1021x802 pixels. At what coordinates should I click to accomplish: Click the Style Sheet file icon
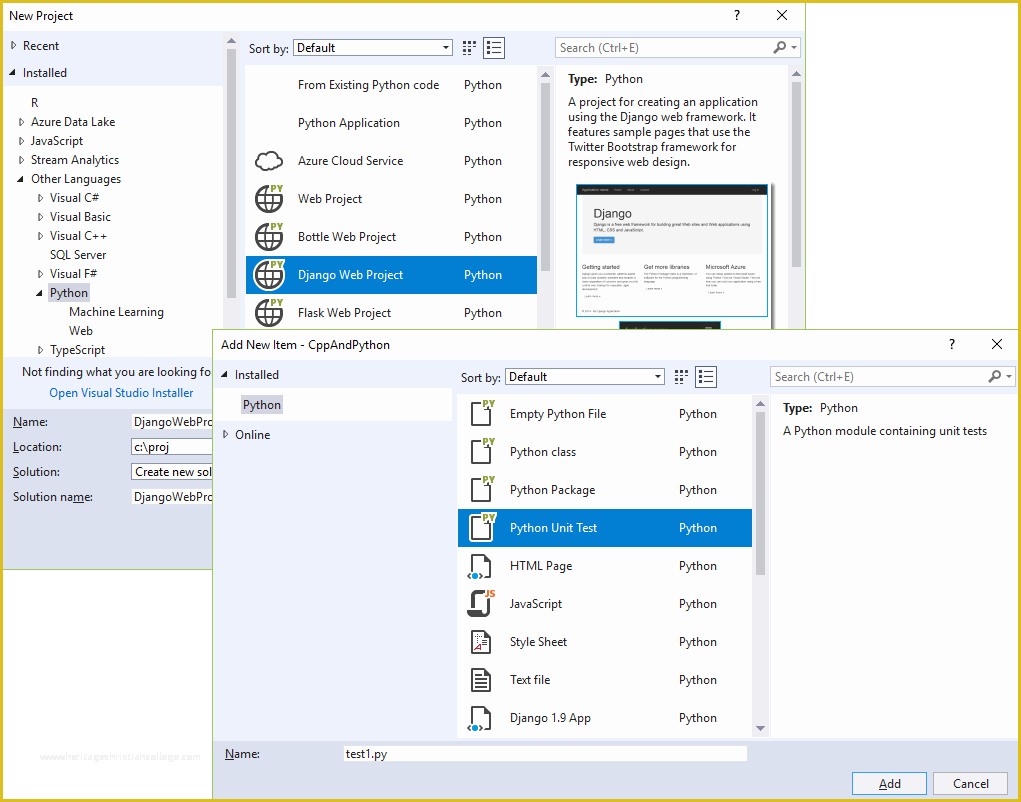pos(481,642)
